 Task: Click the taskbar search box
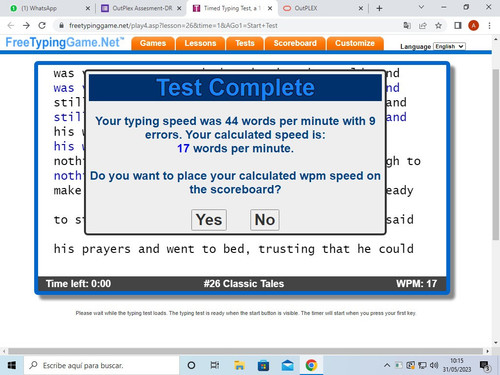coord(101,366)
